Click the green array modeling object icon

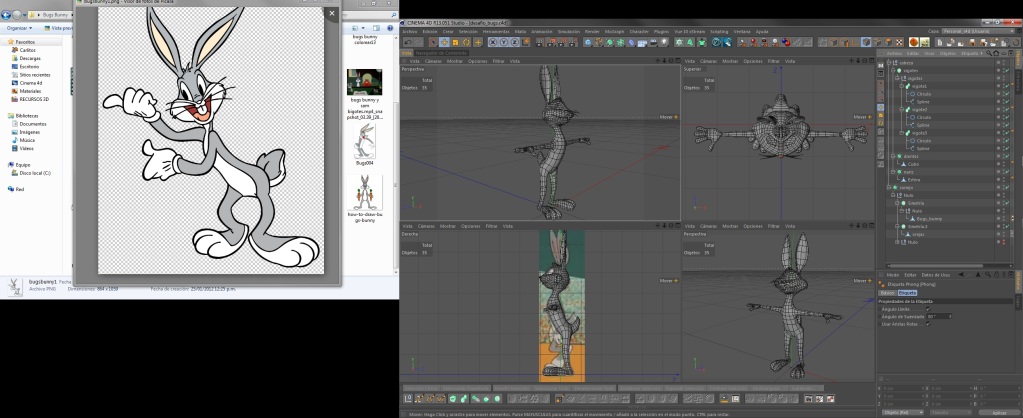point(620,42)
